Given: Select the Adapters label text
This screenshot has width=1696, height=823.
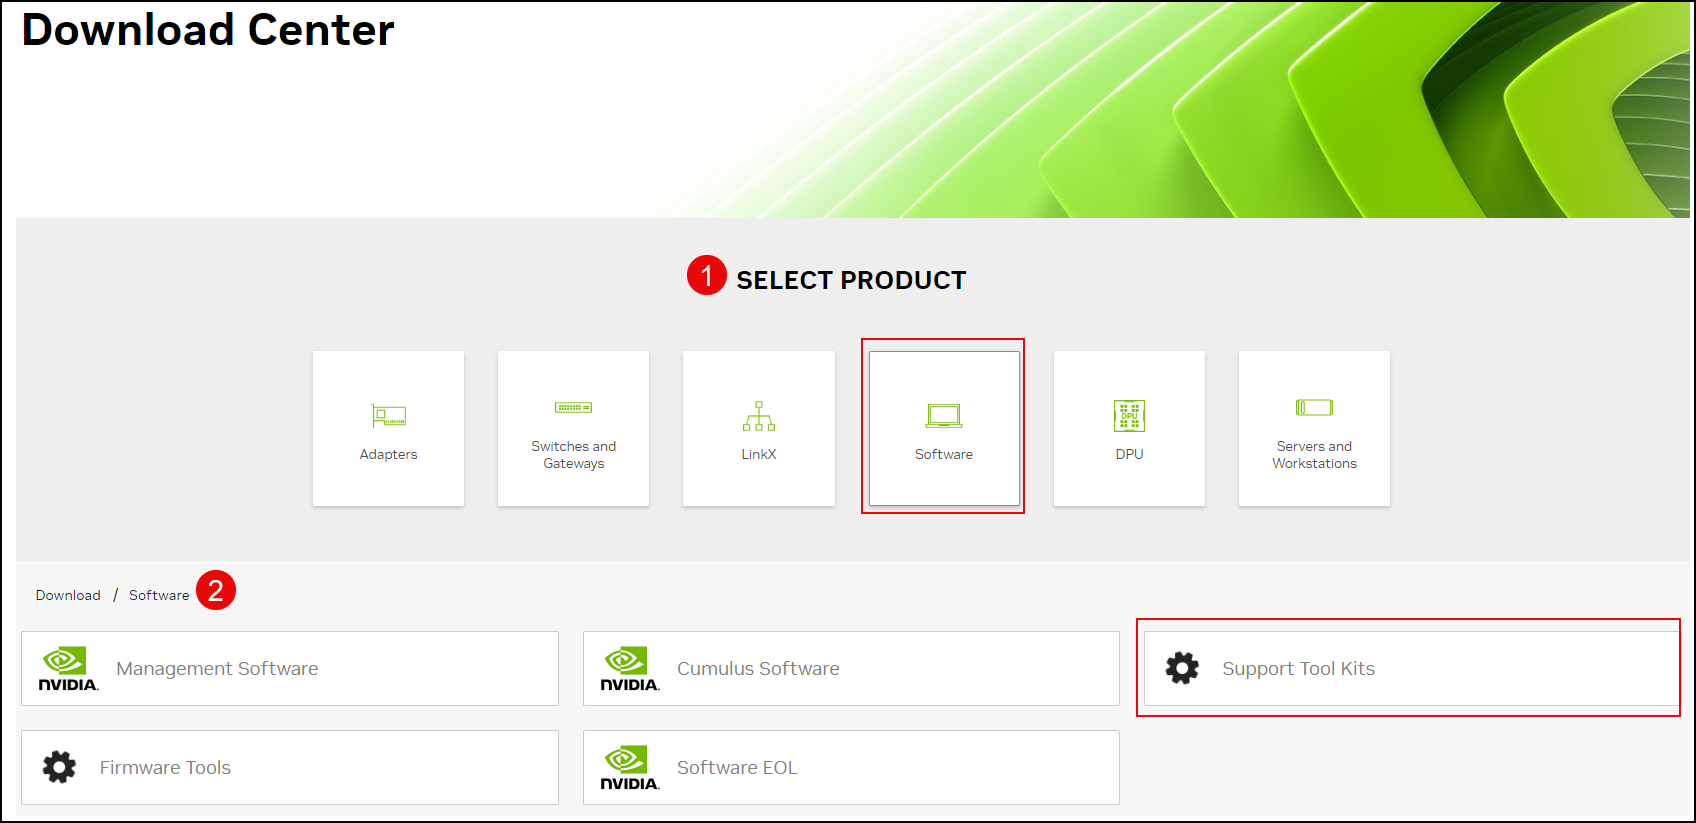Looking at the screenshot, I should [x=388, y=454].
